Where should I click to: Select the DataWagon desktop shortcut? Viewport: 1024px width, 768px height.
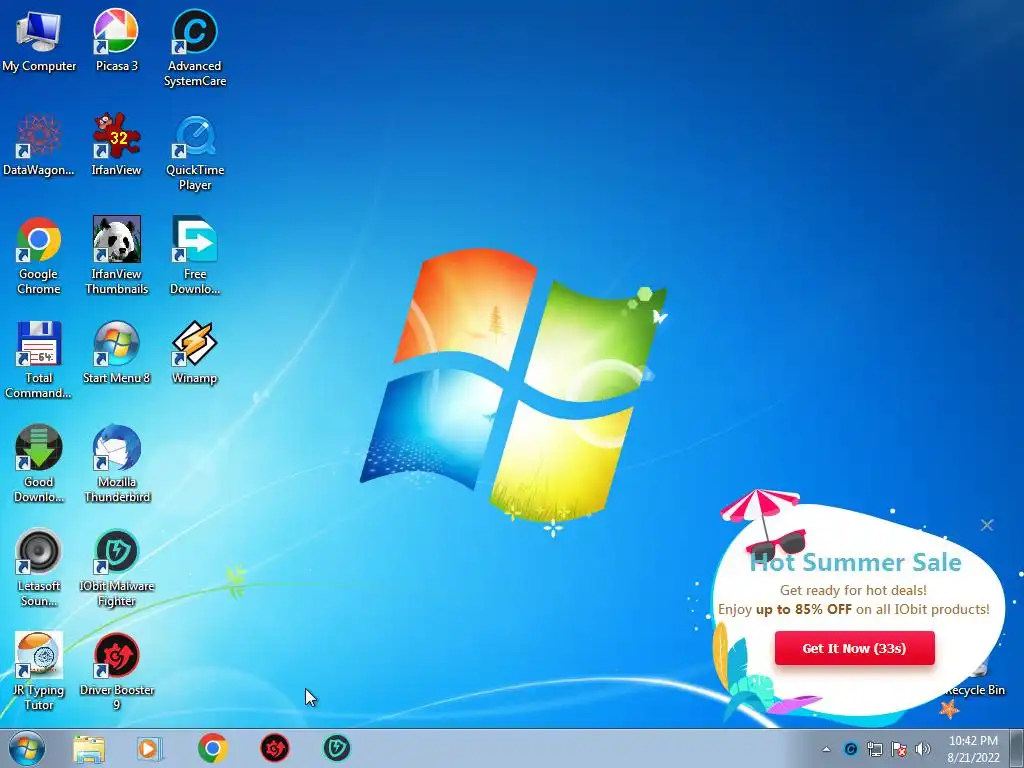39,145
